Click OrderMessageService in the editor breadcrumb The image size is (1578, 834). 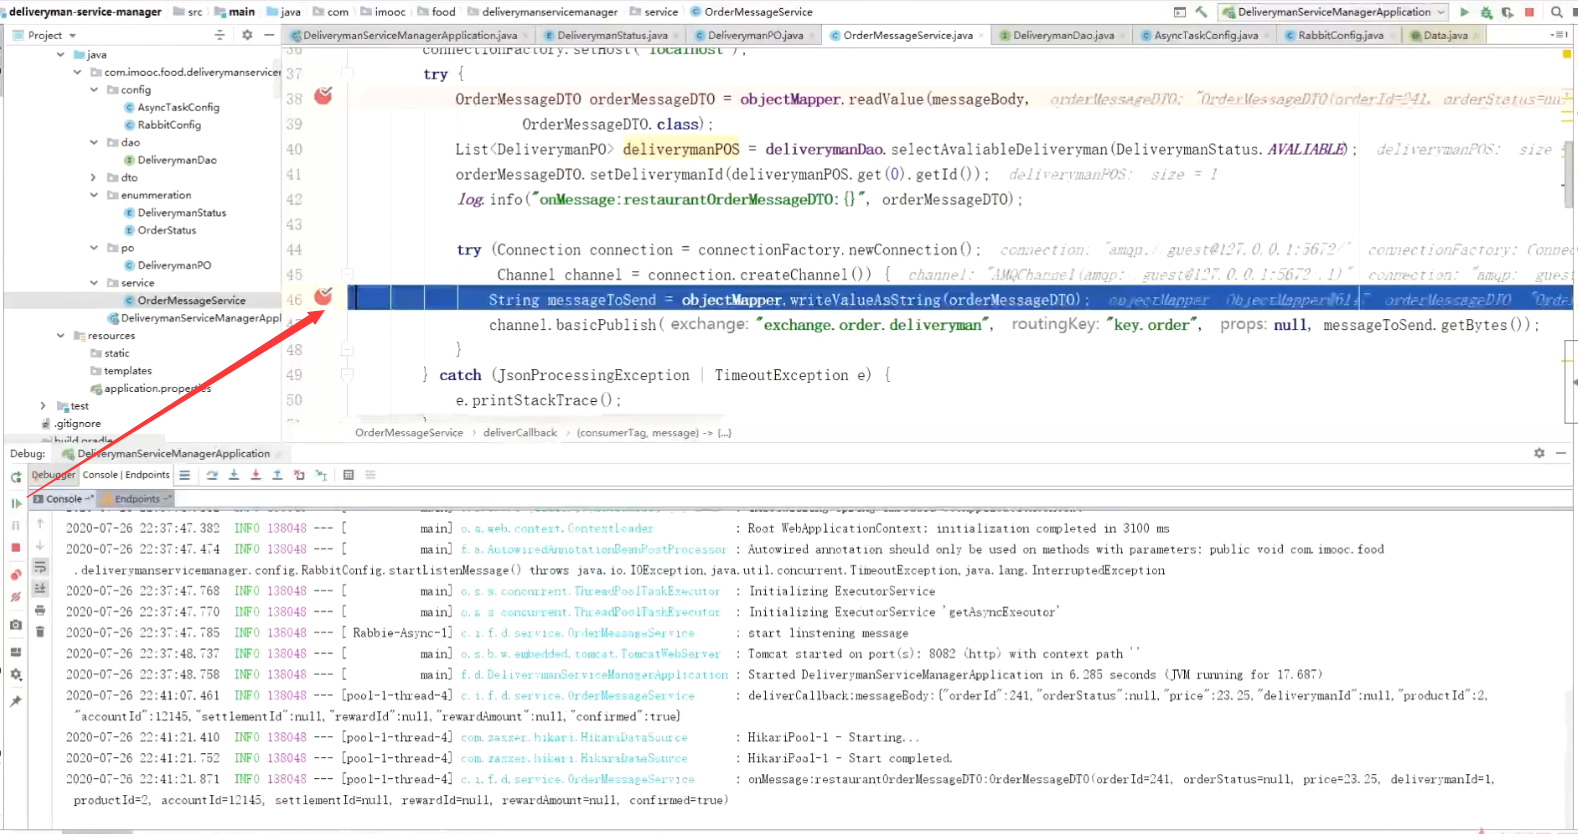point(409,433)
